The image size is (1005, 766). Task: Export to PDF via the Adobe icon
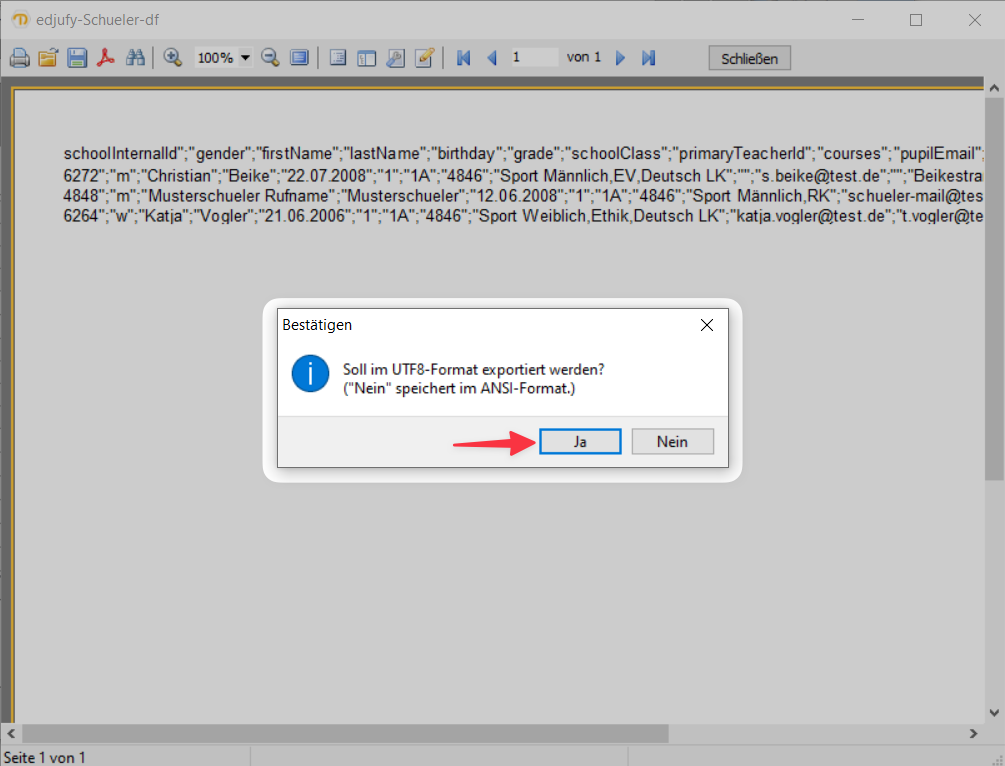coord(106,57)
